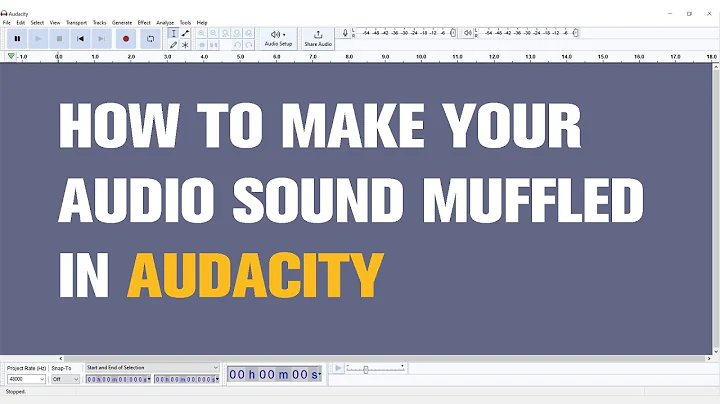Open the Tools menu
The height and width of the screenshot is (404, 720).
(x=185, y=22)
